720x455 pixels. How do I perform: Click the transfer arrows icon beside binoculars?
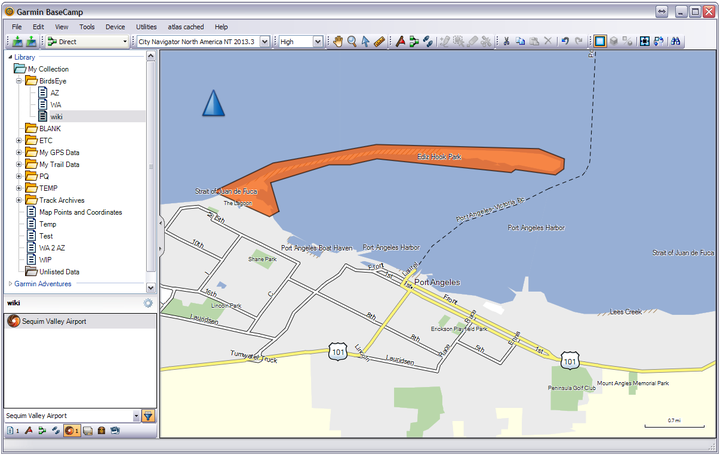pyautogui.click(x=659, y=41)
